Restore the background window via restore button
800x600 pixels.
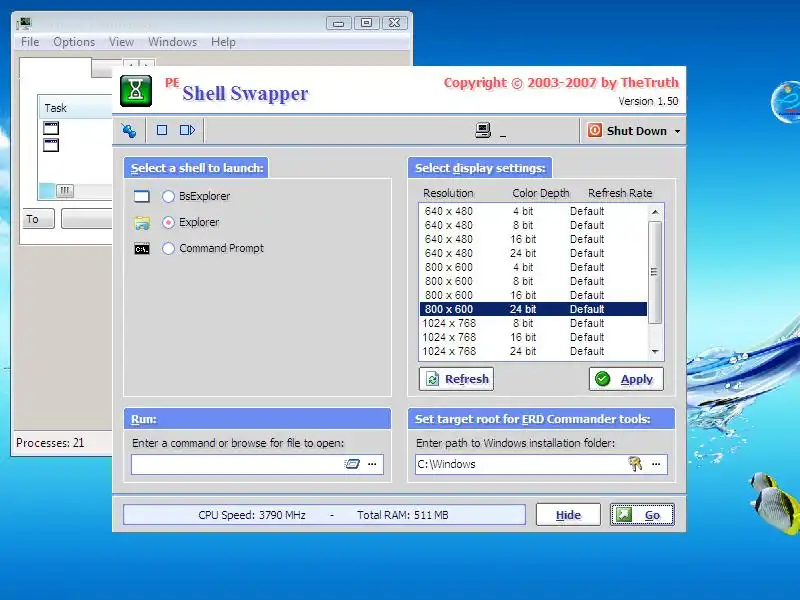point(366,23)
